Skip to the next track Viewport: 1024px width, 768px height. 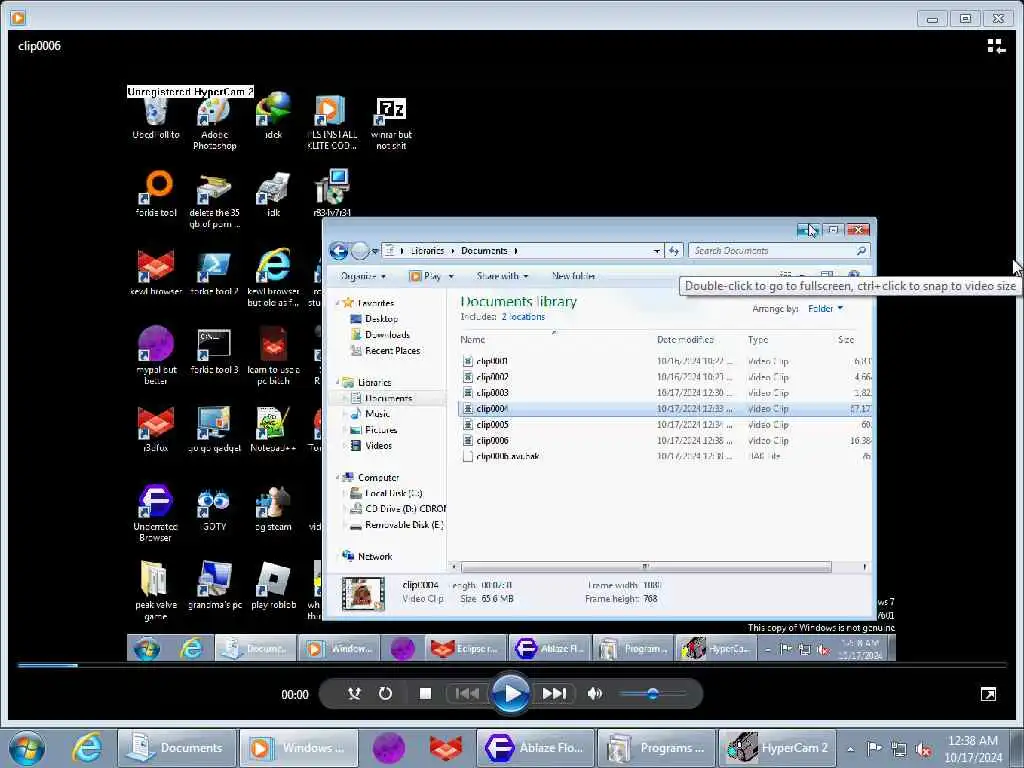[554, 694]
